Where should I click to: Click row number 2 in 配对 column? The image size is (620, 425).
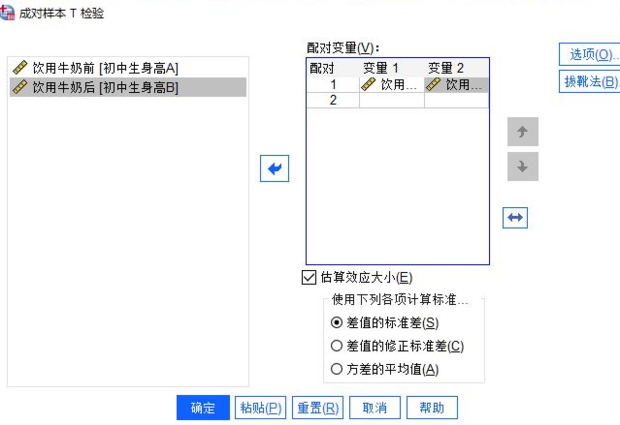[333, 100]
